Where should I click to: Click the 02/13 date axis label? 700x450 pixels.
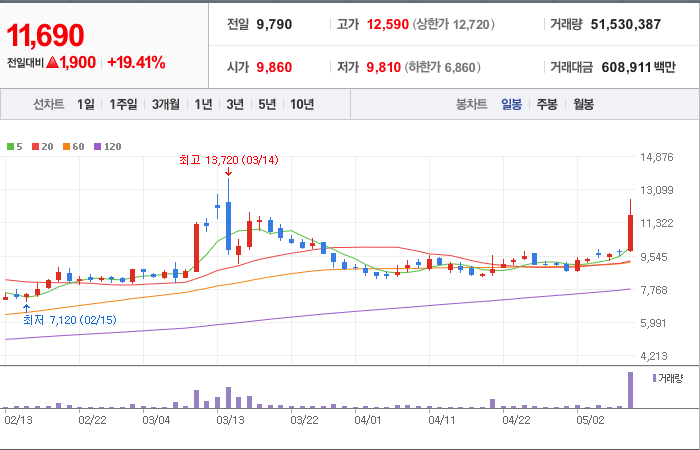coord(18,420)
